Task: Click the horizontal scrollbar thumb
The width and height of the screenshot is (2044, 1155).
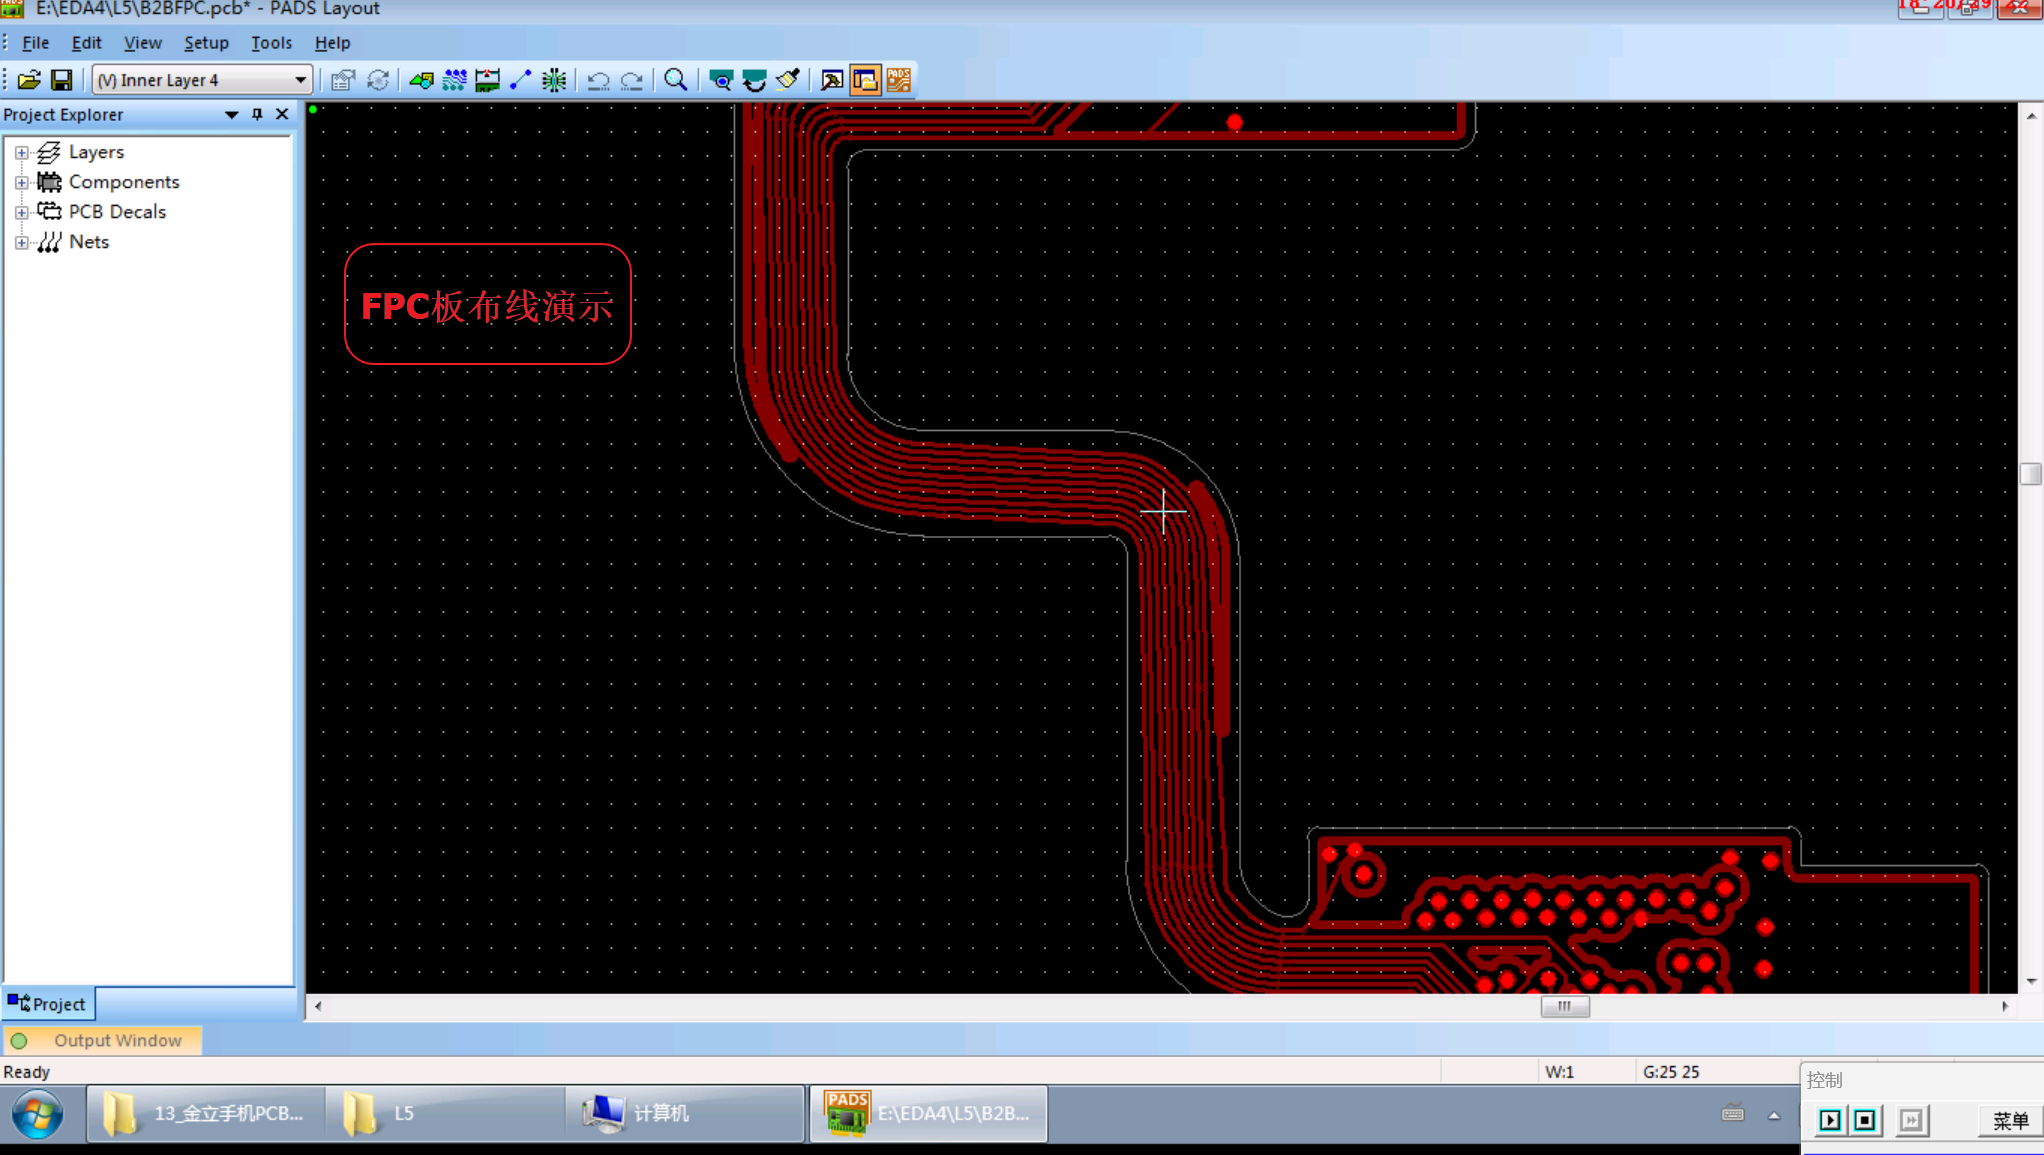Action: tap(1565, 1007)
